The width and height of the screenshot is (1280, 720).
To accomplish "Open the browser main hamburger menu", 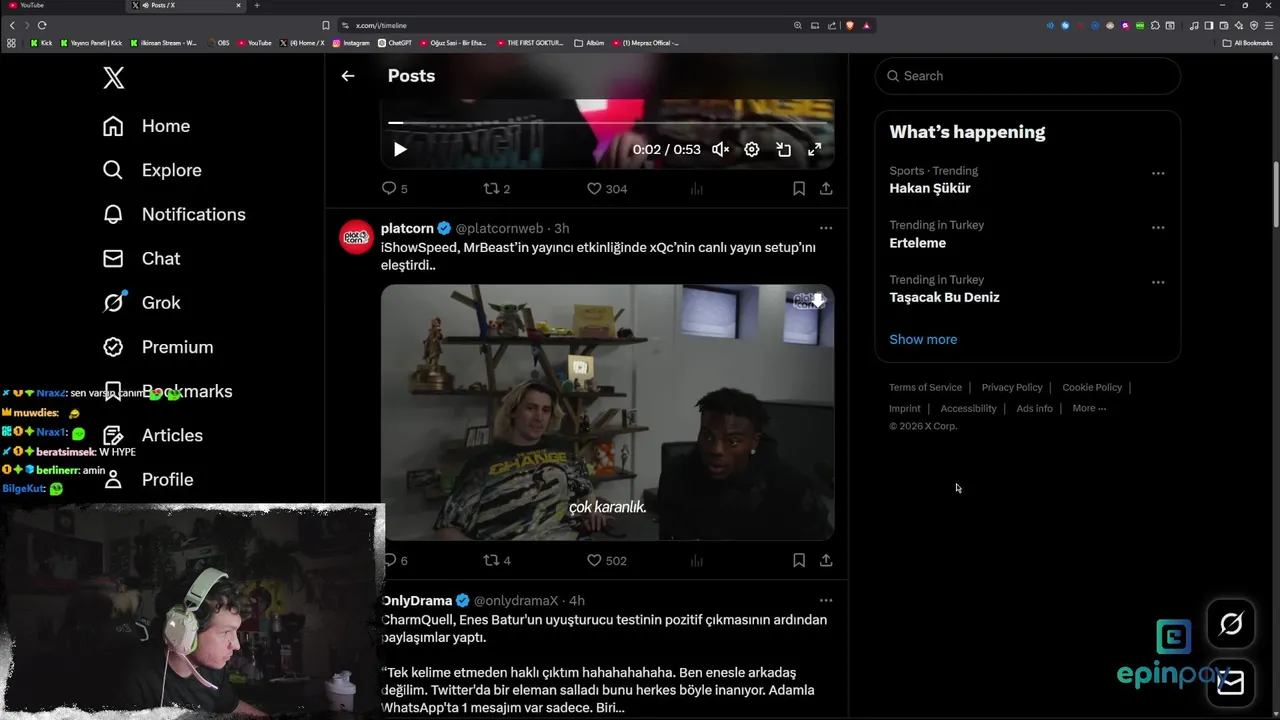I will (x=1269, y=25).
